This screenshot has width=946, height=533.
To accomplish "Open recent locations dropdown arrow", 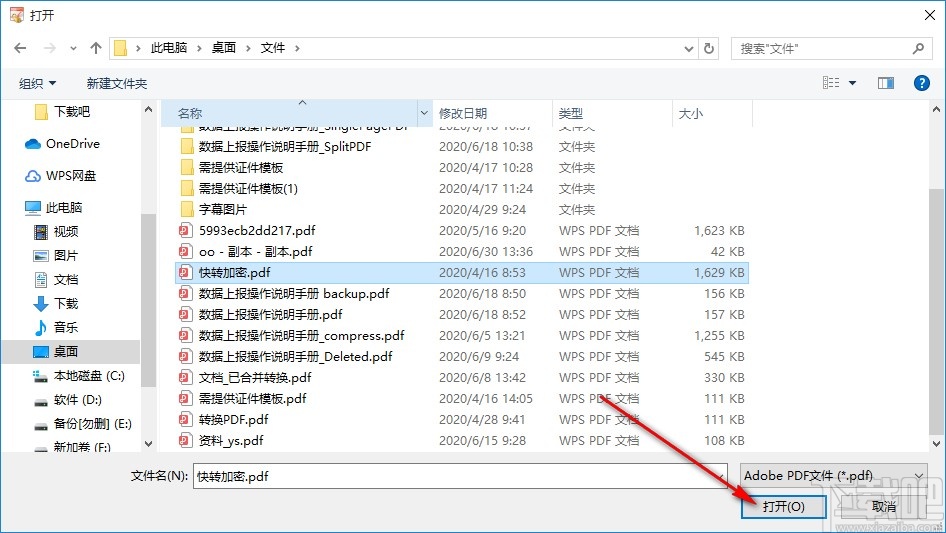I will pyautogui.click(x=74, y=49).
